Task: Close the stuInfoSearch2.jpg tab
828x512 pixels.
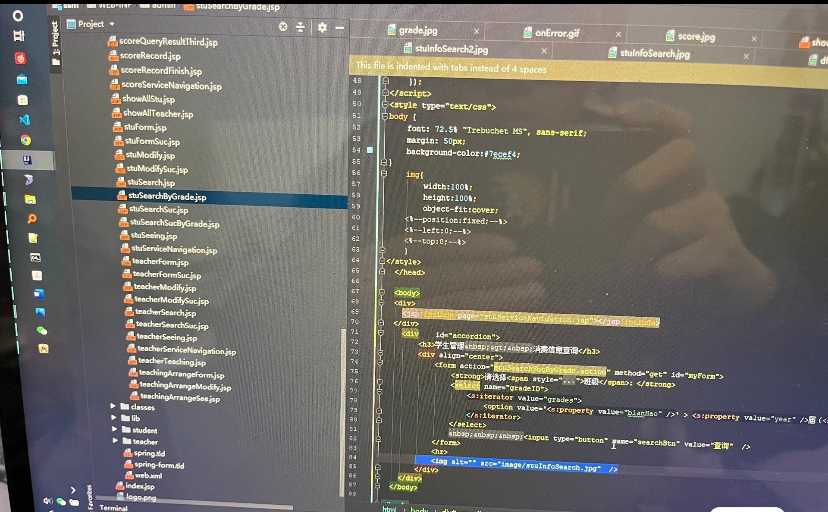Action: pyautogui.click(x=544, y=51)
